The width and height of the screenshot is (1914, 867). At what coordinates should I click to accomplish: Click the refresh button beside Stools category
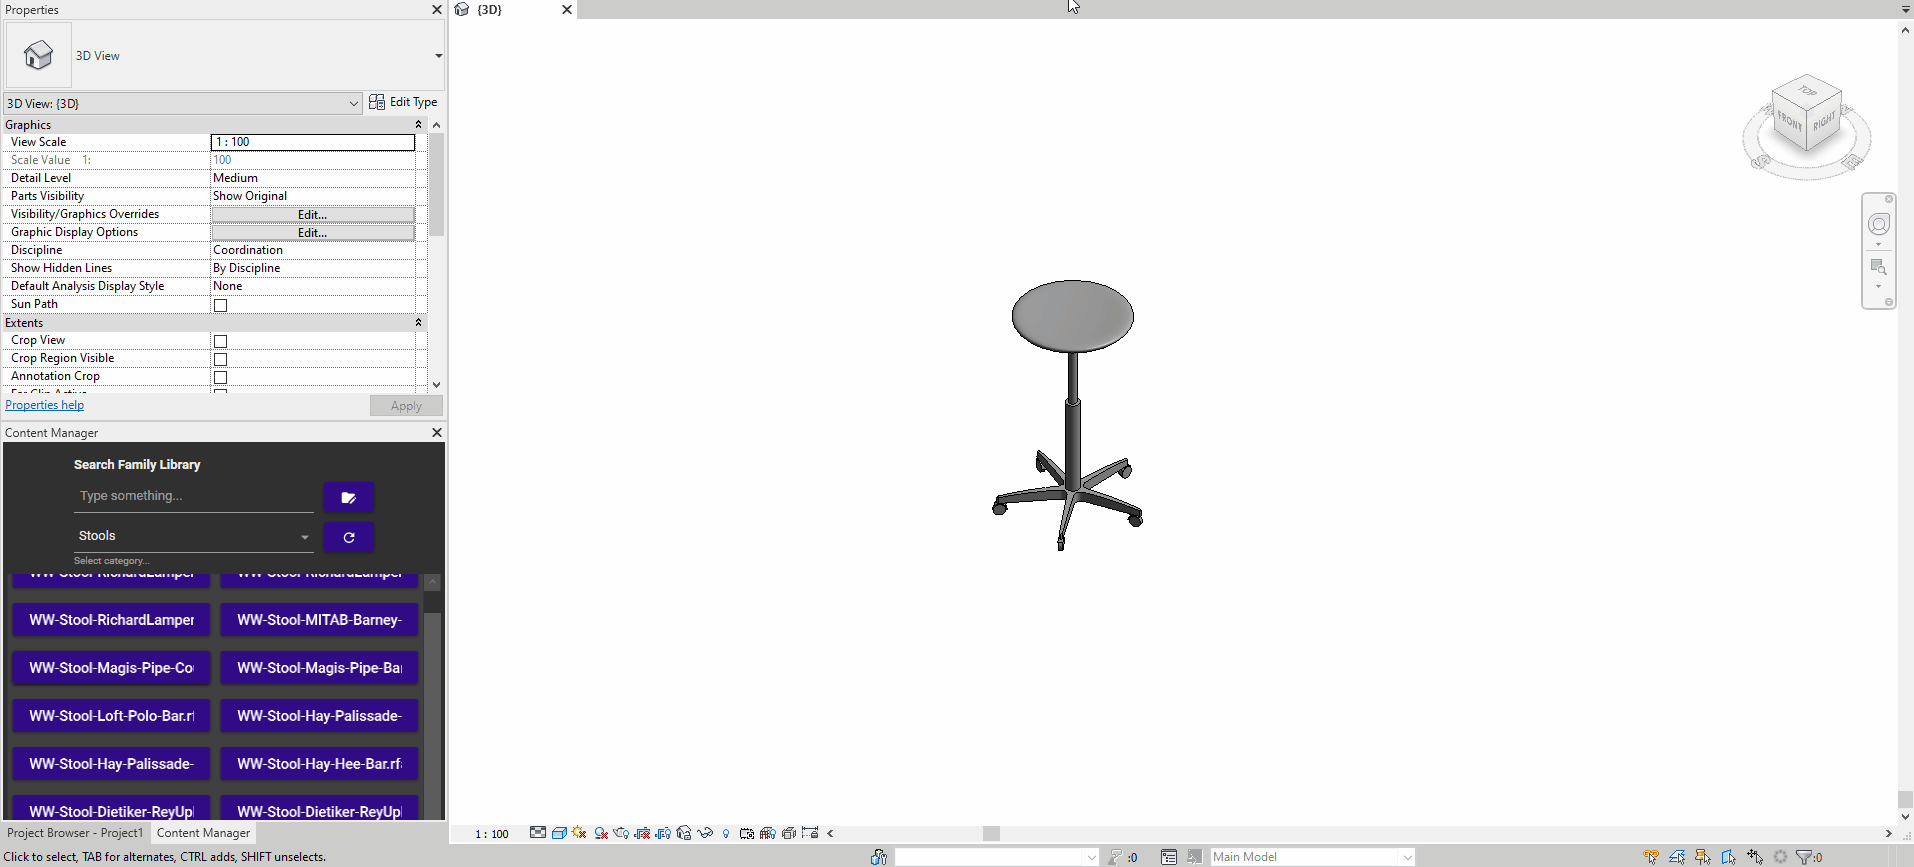(x=349, y=537)
